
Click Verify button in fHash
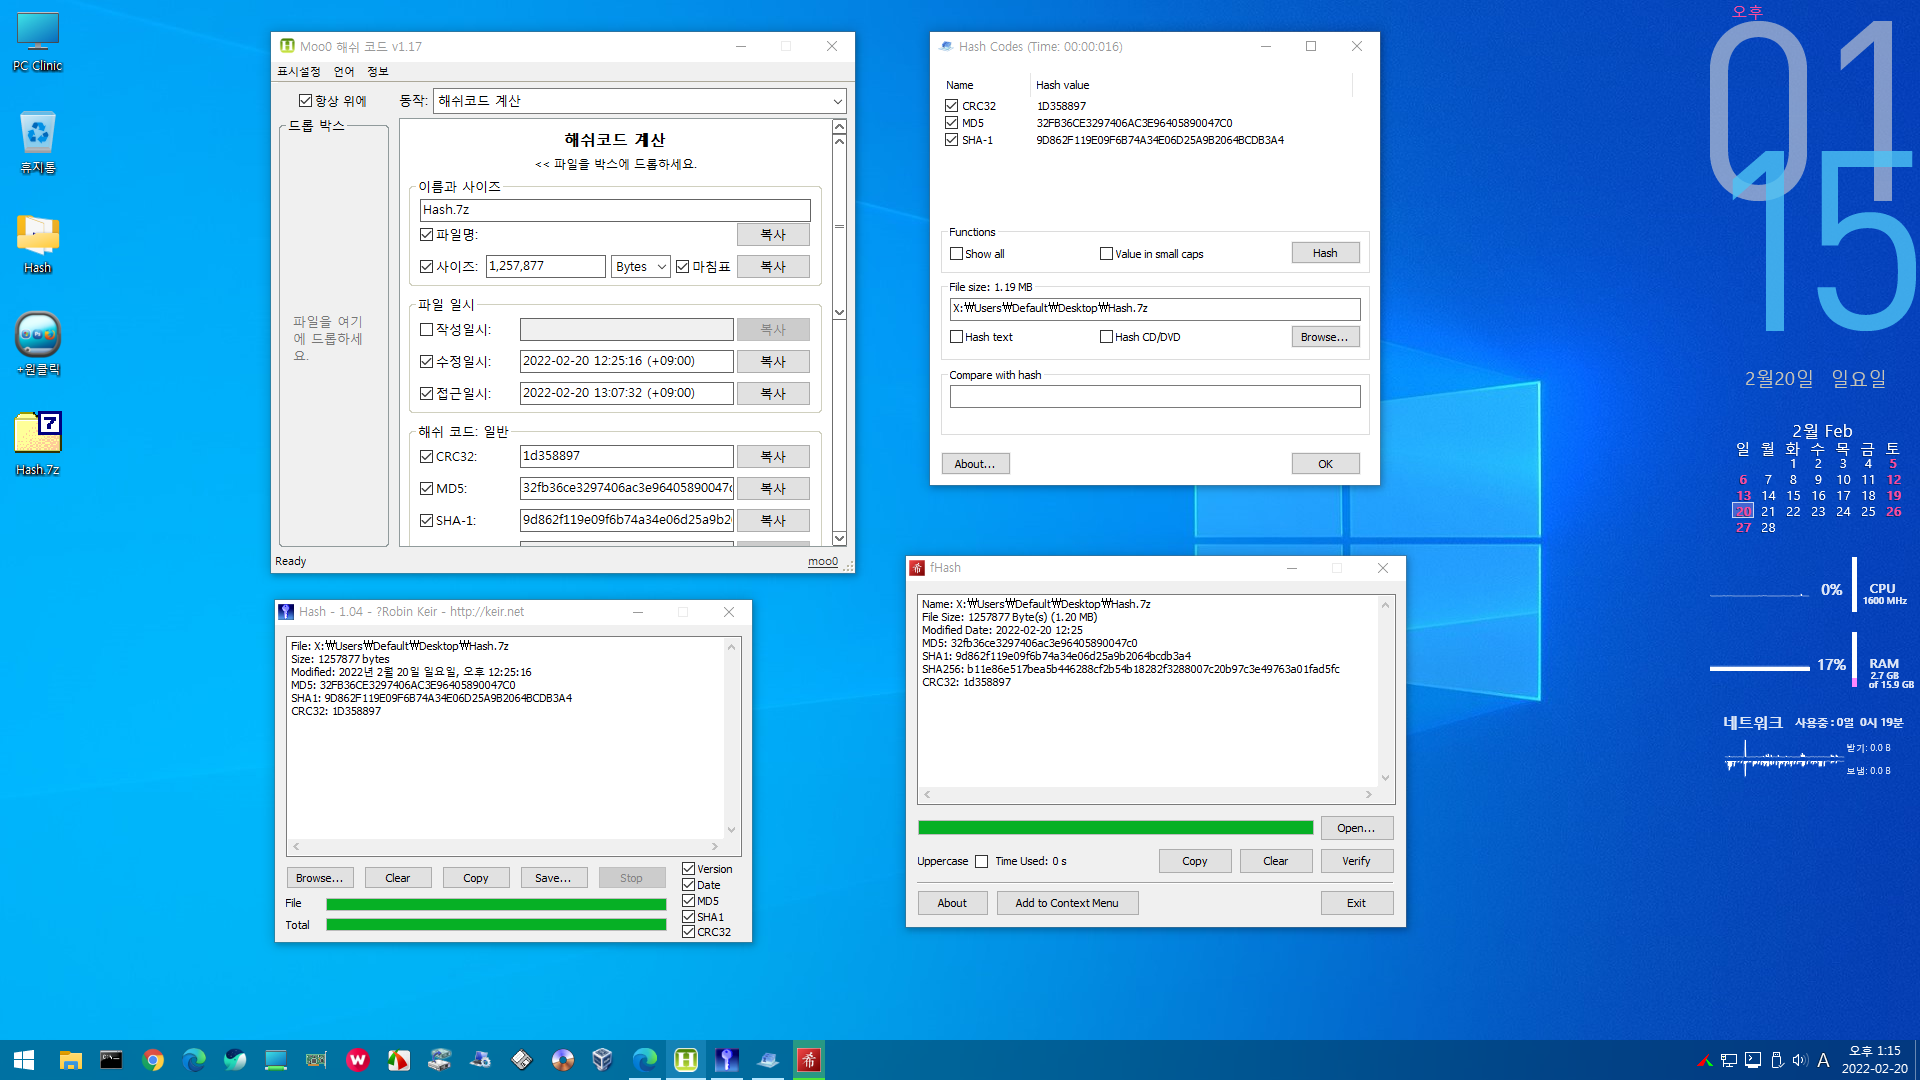pyautogui.click(x=1357, y=861)
